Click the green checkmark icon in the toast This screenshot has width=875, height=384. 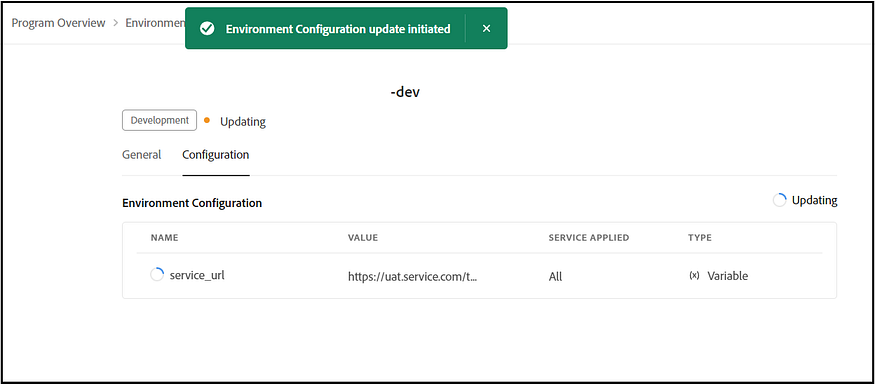207,29
